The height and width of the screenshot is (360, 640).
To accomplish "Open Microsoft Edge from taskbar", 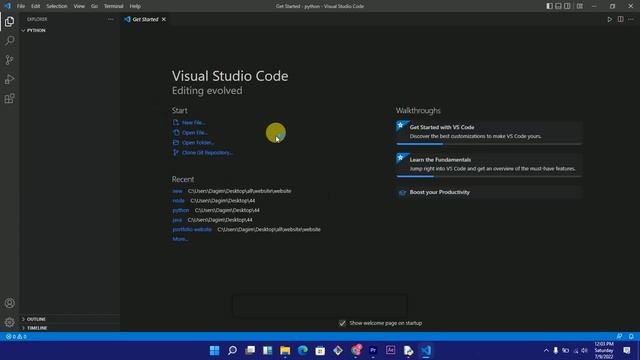I will pyautogui.click(x=302, y=351).
